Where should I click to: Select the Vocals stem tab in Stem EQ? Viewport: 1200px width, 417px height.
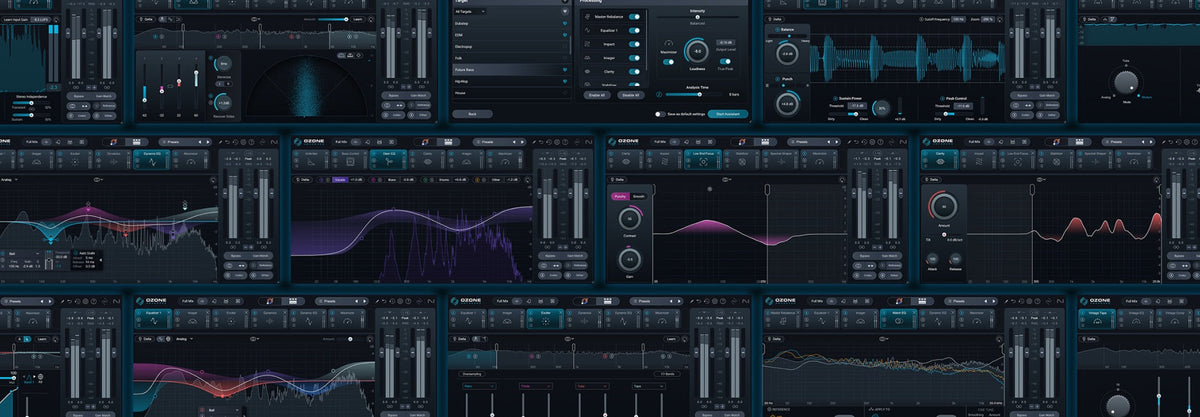[340, 180]
